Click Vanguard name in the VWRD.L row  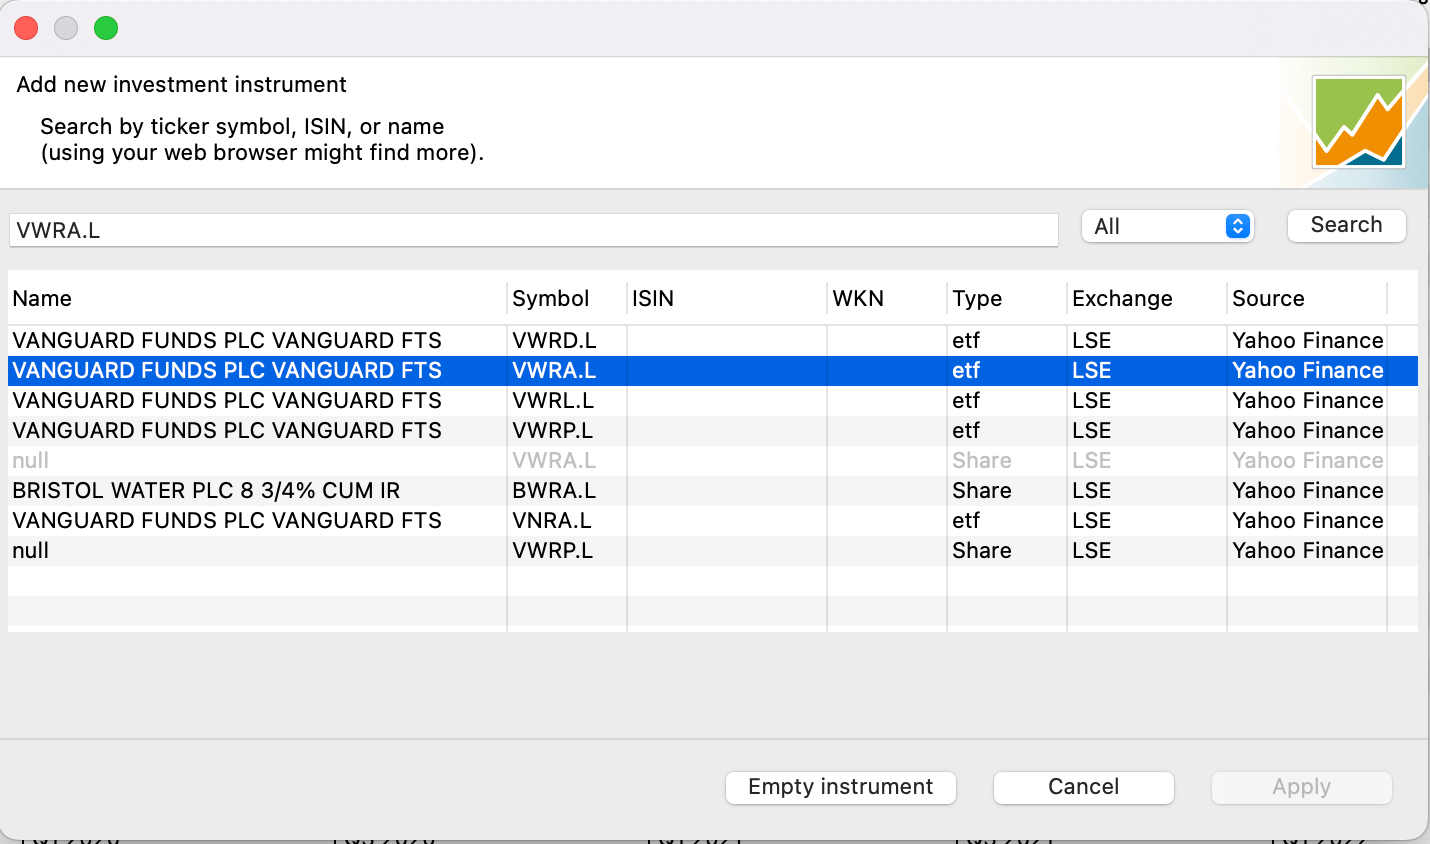(227, 340)
